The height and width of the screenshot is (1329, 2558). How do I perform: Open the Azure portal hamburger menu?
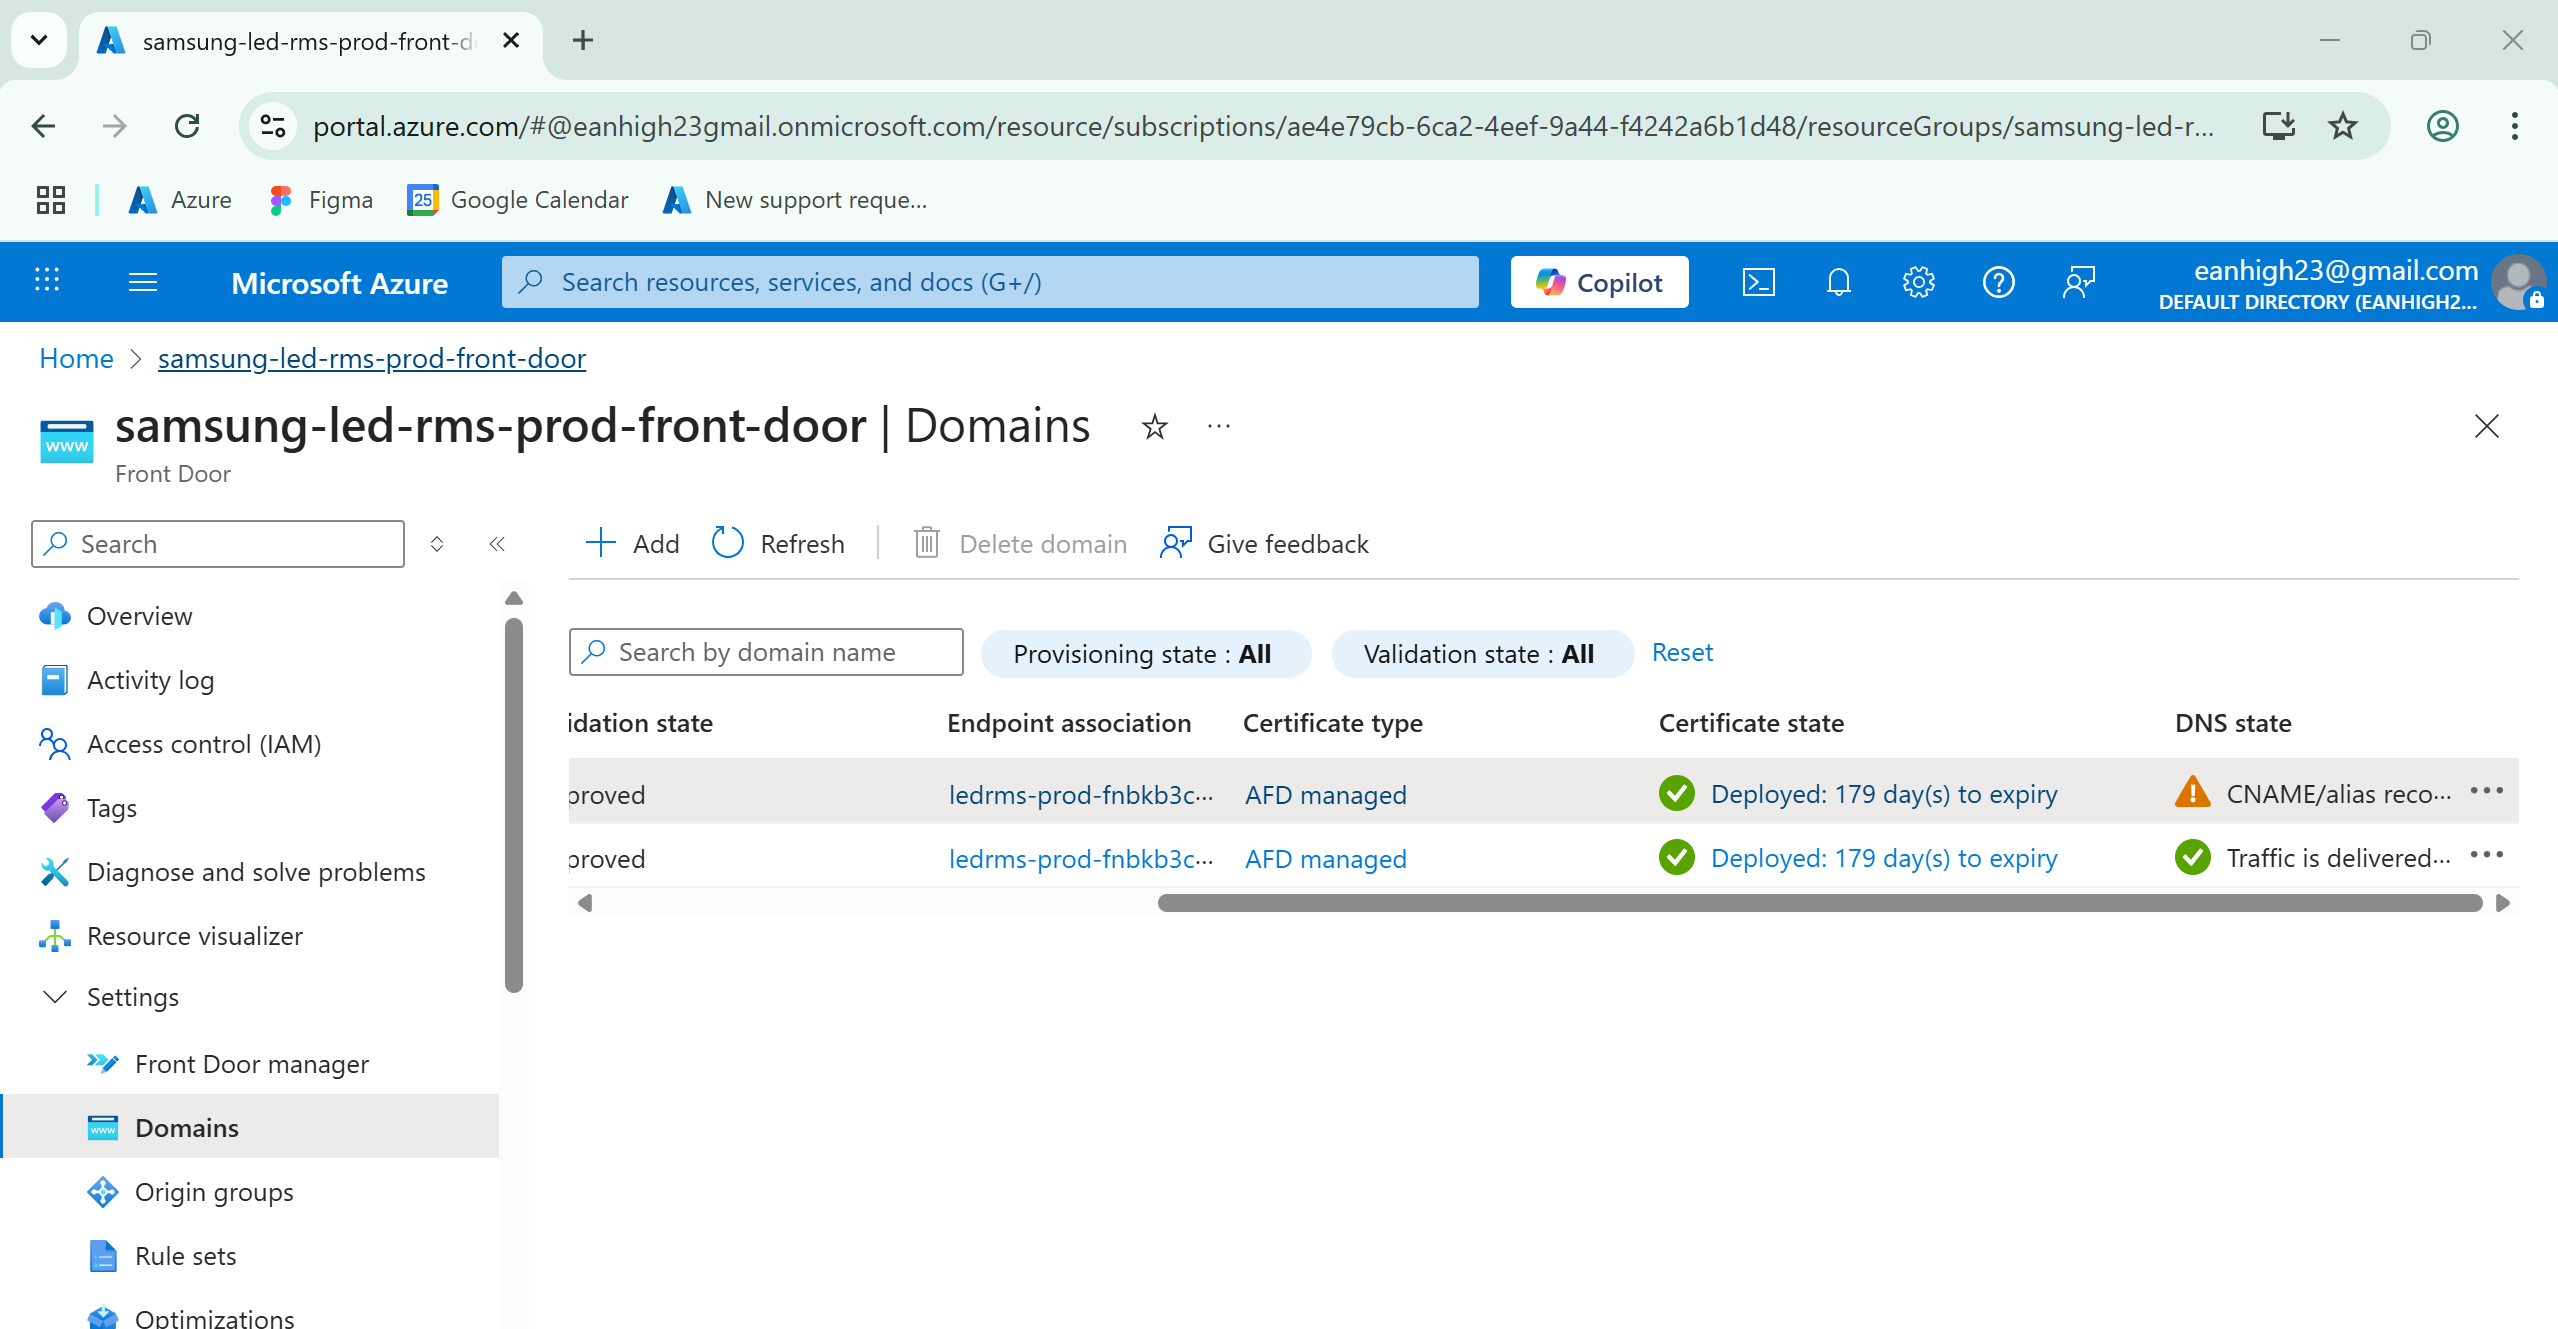(143, 283)
